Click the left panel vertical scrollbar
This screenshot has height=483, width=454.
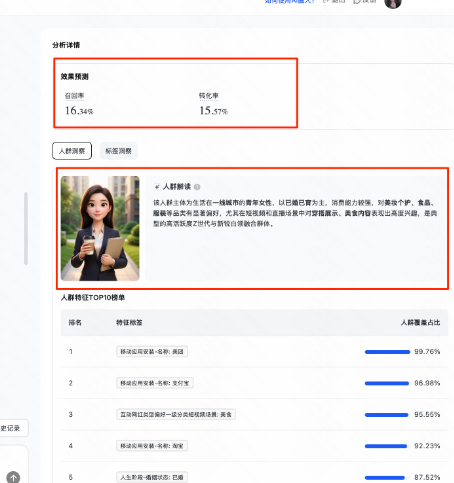(26, 229)
